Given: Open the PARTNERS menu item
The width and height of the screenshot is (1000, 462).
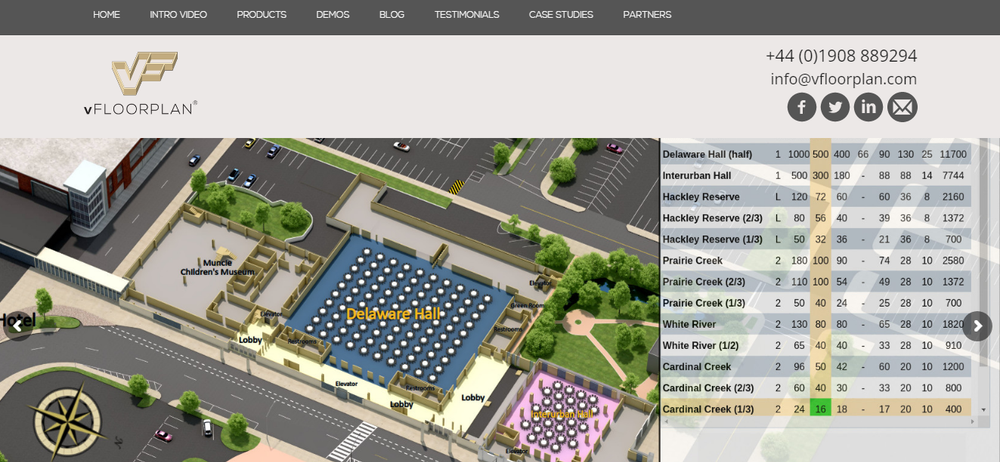Looking at the screenshot, I should click(647, 15).
